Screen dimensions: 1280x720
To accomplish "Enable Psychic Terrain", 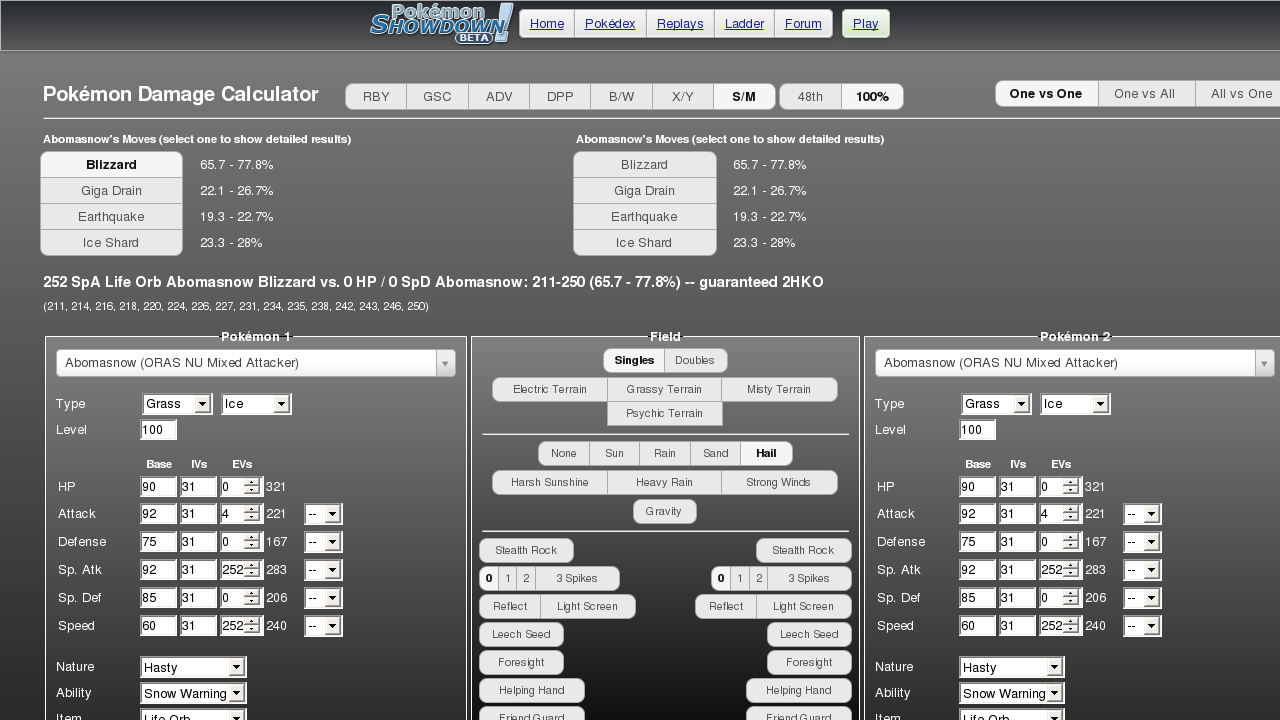I will coord(664,413).
